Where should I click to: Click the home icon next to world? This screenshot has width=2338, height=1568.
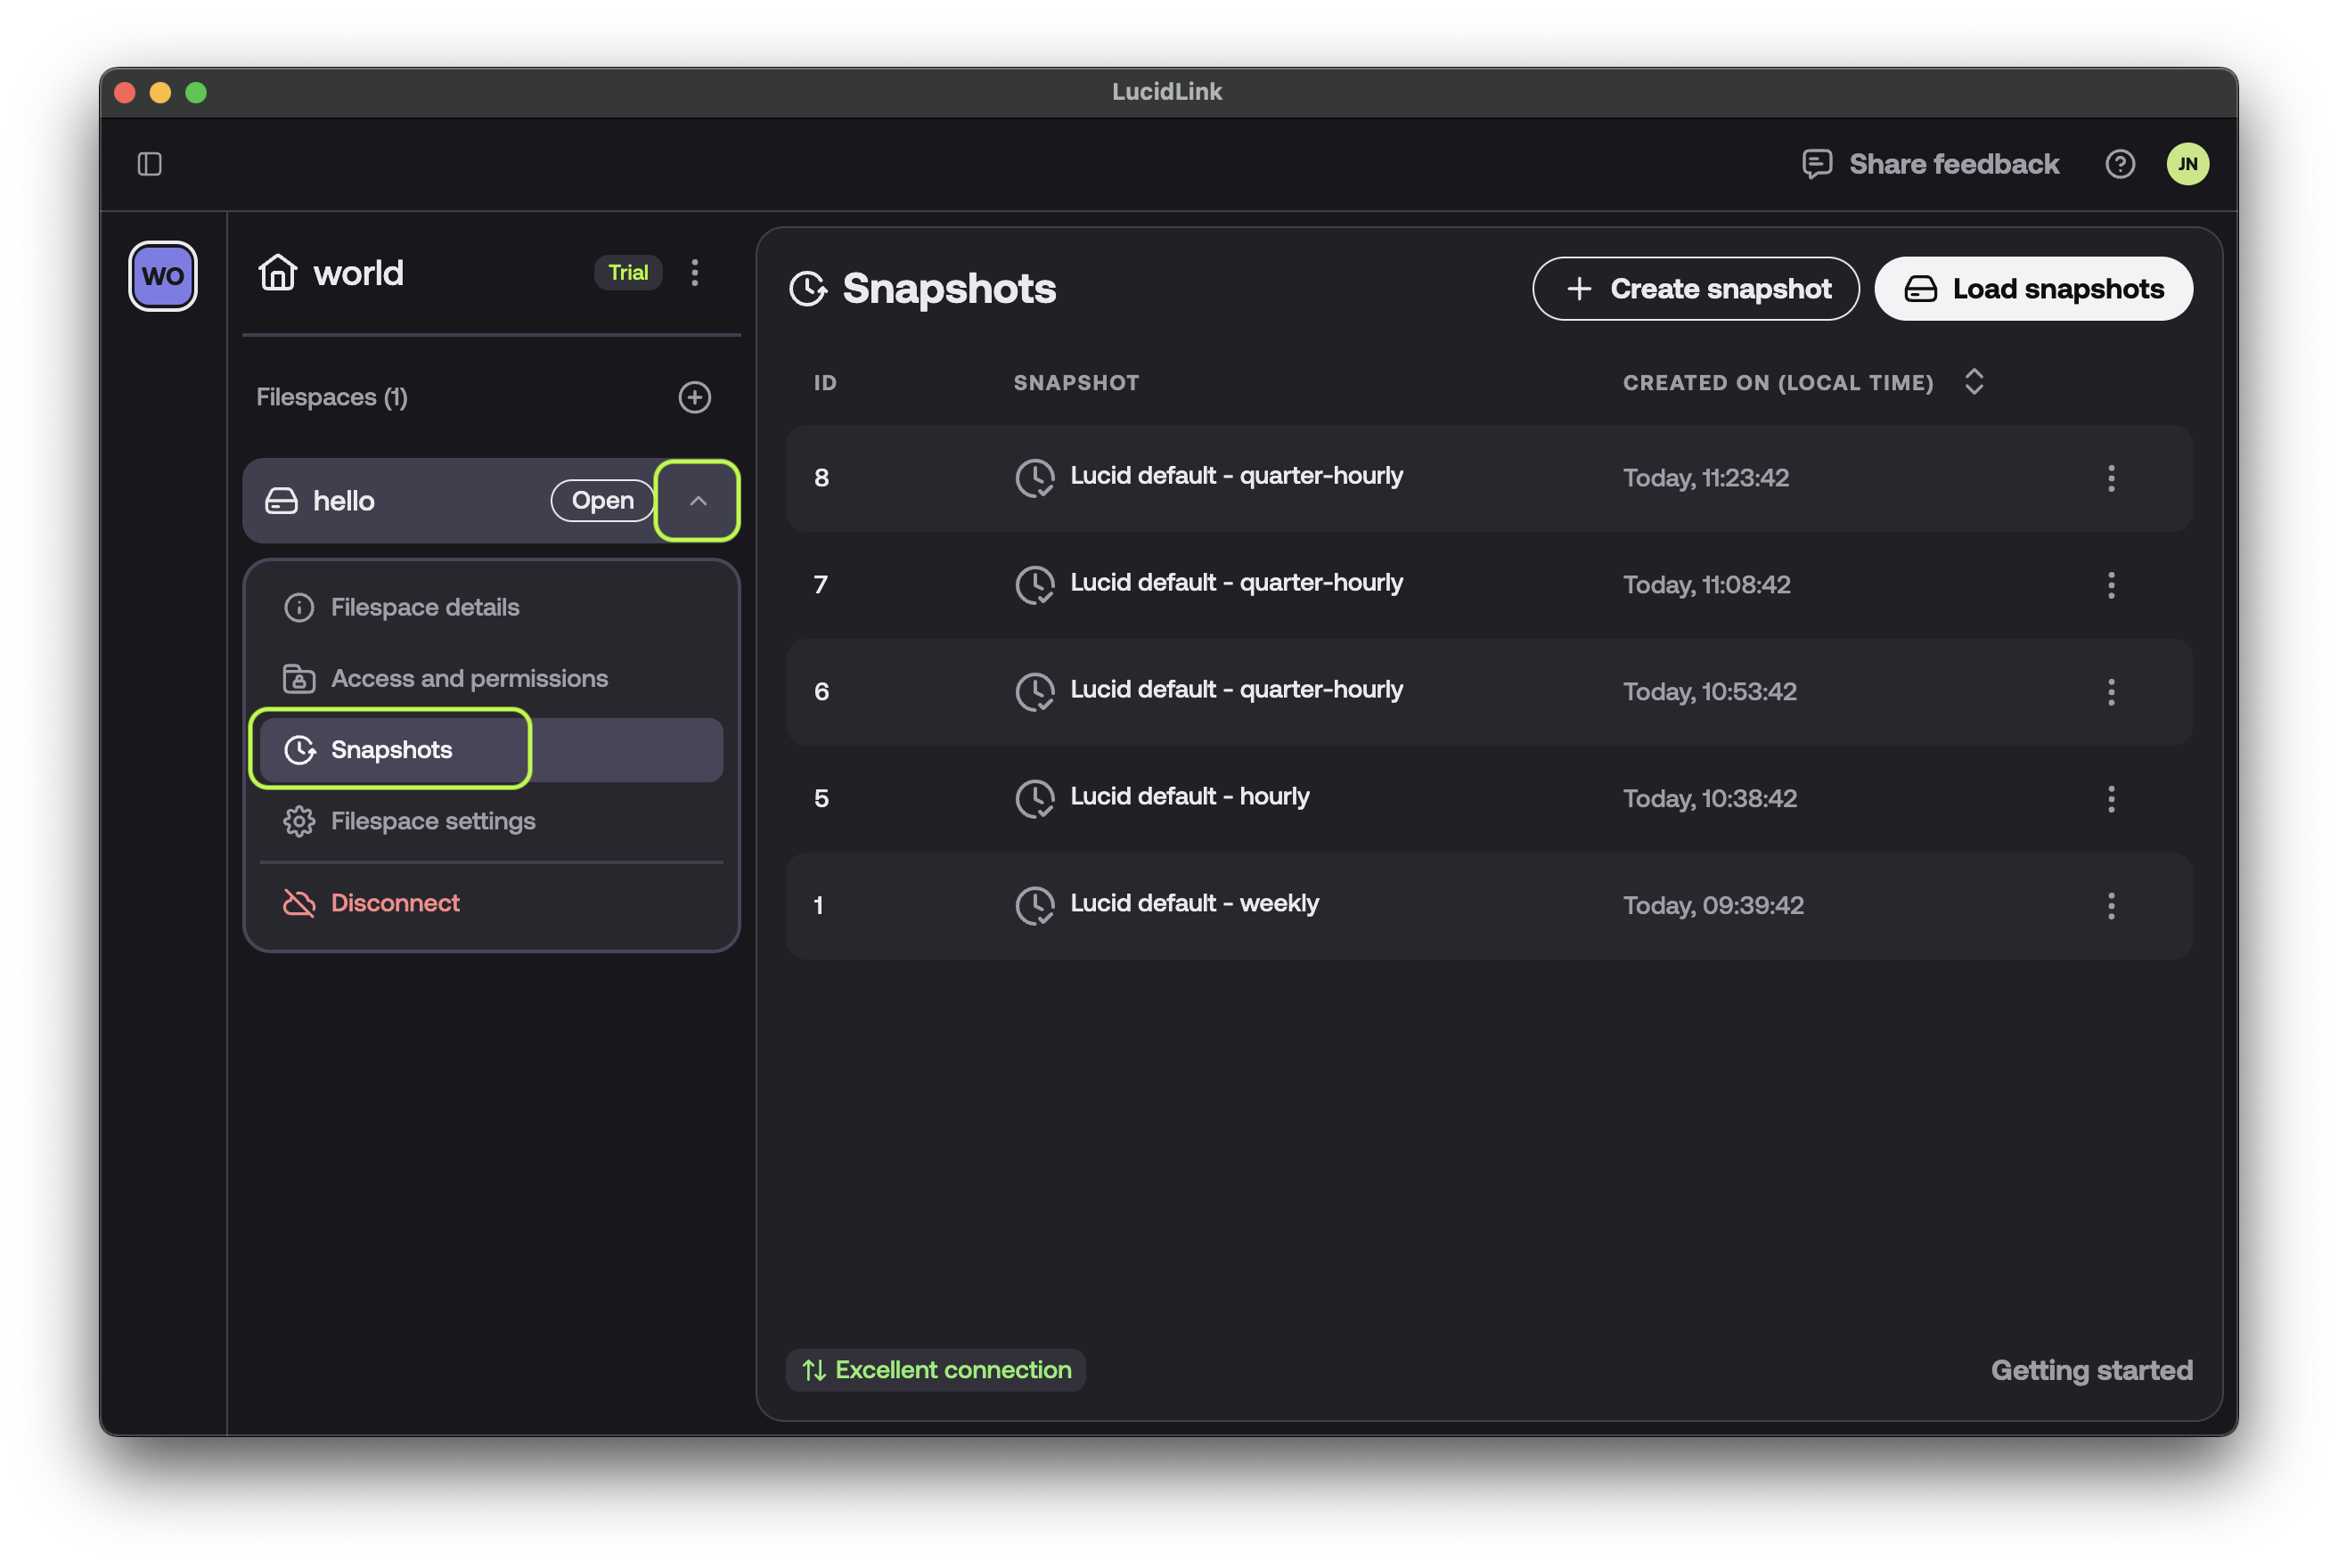click(x=277, y=272)
